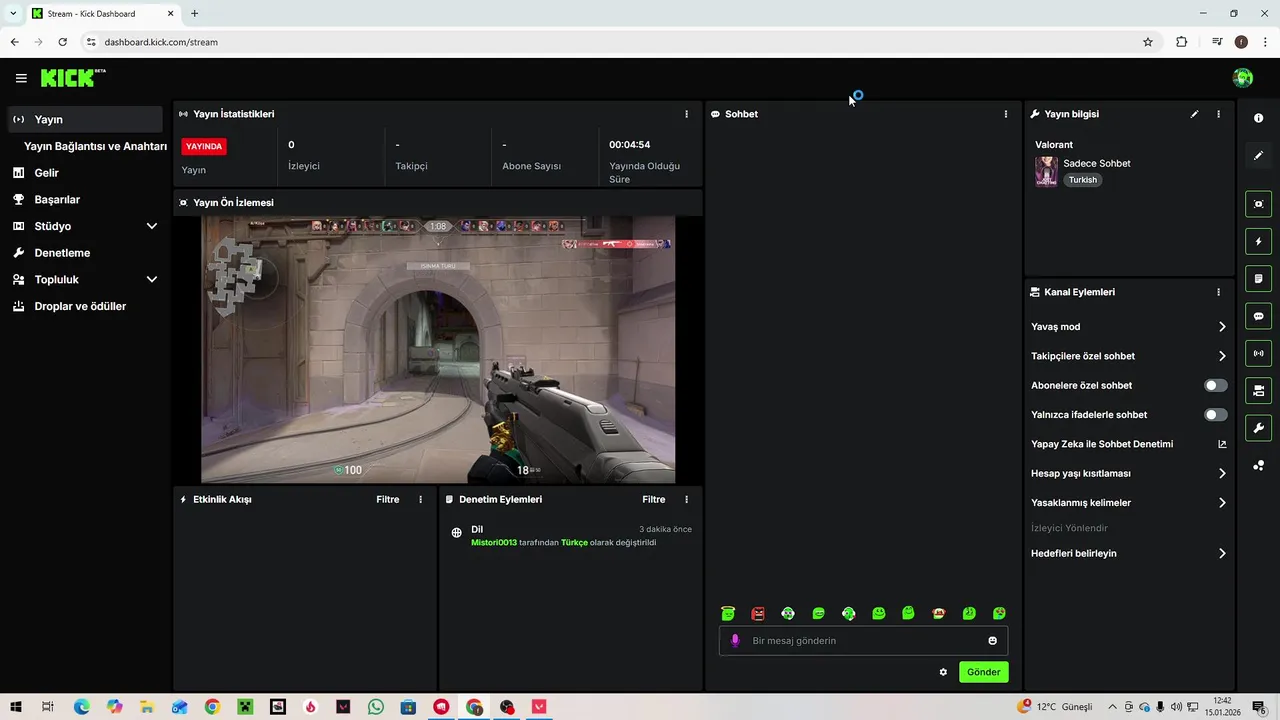1280x720 pixels.
Task: Open the Denetim Eylemleri Filtre dropdown
Action: click(654, 499)
